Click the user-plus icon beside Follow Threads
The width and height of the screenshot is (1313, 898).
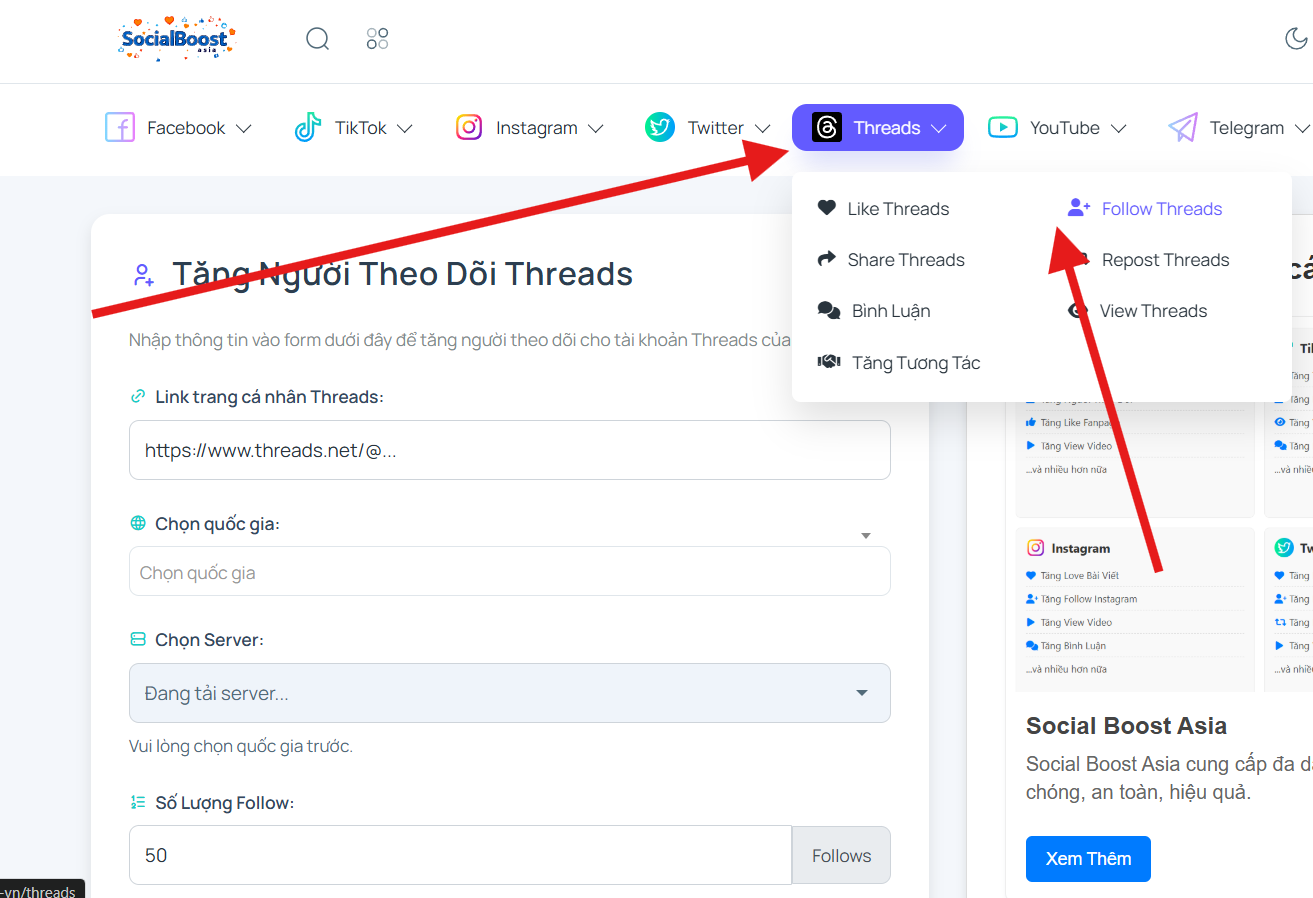tap(1079, 208)
